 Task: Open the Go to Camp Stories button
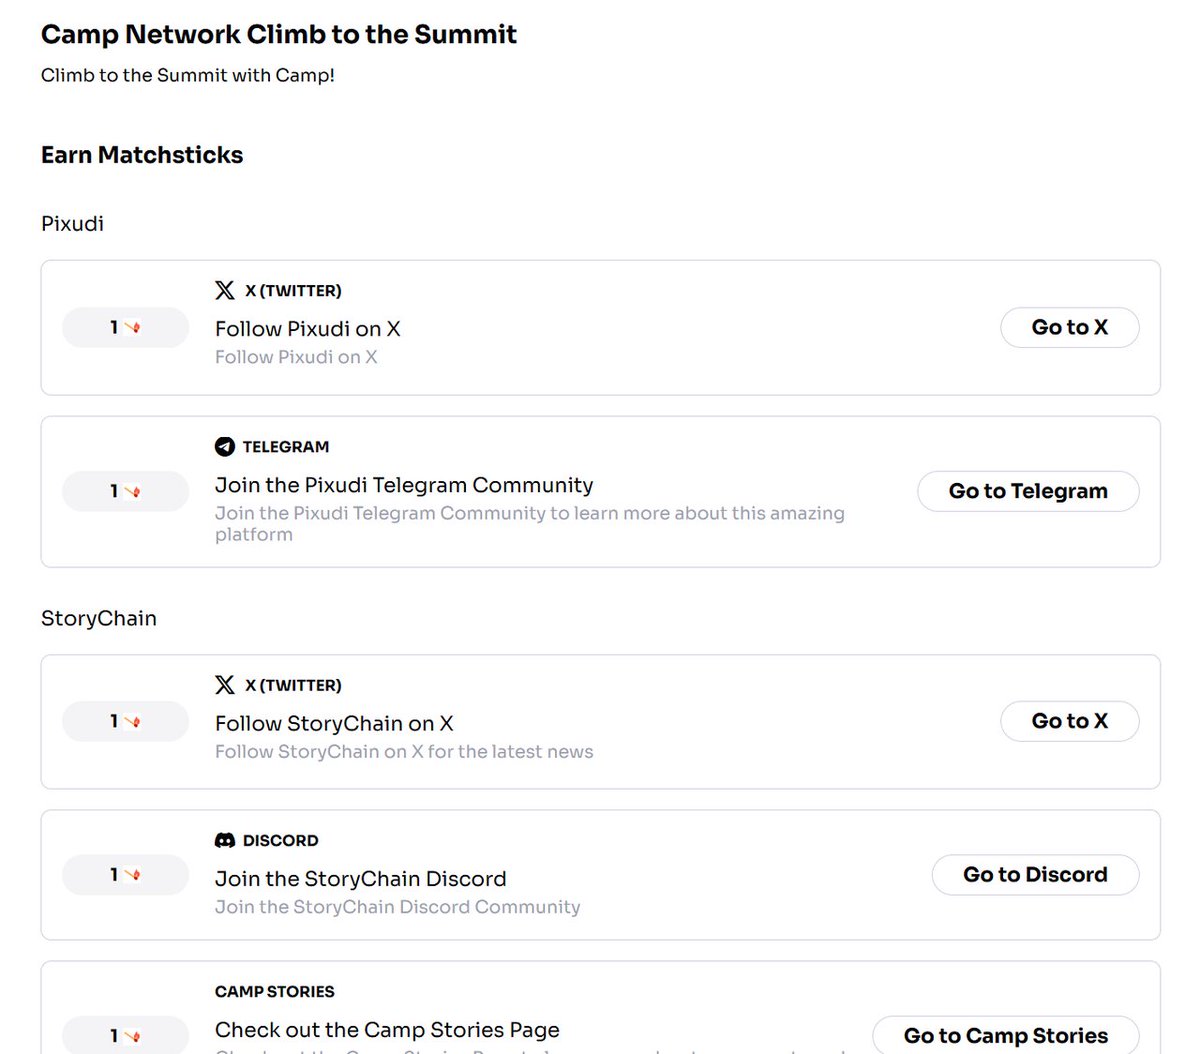coord(1005,1035)
